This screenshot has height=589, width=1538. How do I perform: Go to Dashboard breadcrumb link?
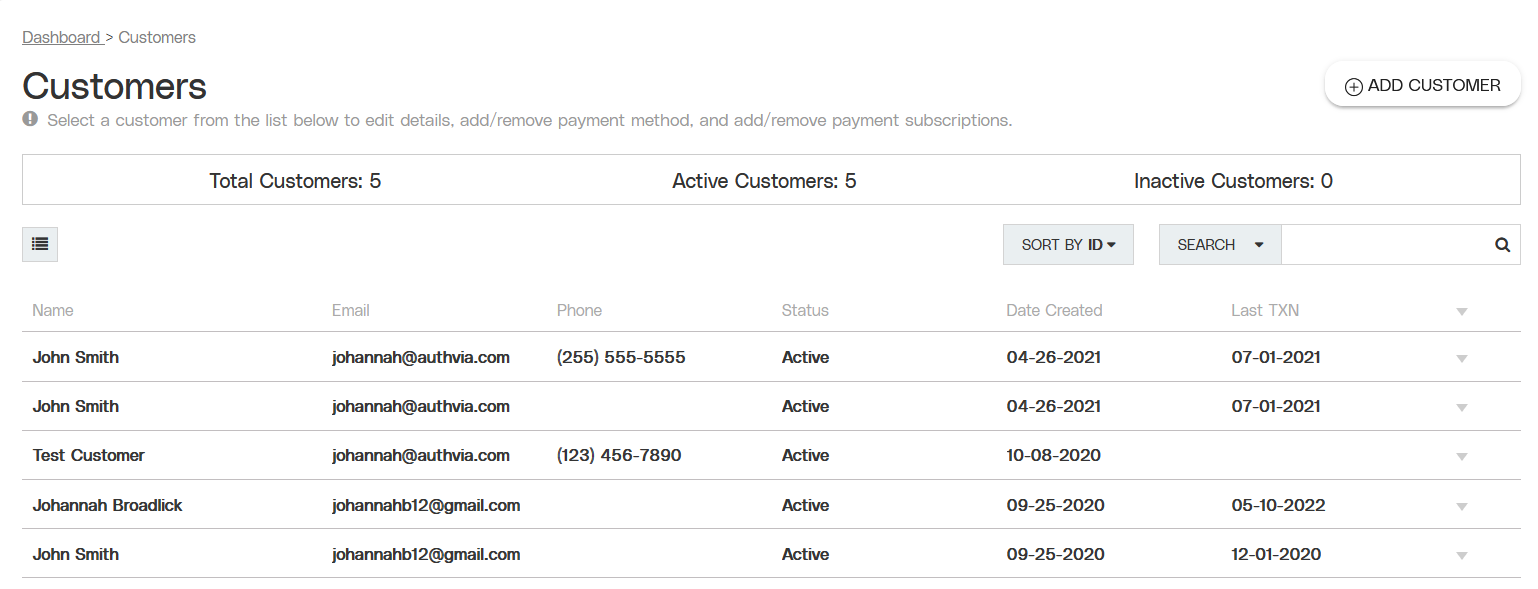click(x=61, y=37)
